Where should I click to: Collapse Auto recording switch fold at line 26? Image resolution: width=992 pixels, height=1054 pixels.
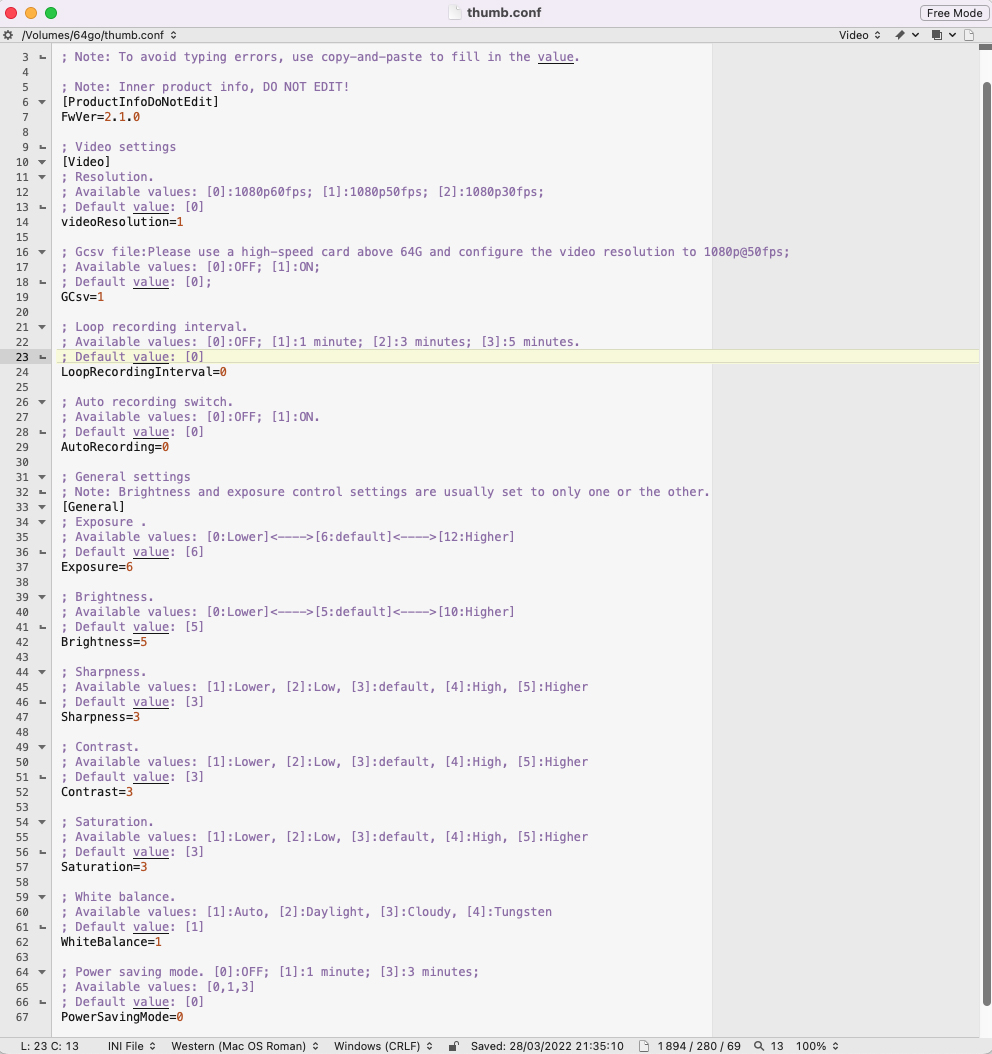(x=42, y=402)
